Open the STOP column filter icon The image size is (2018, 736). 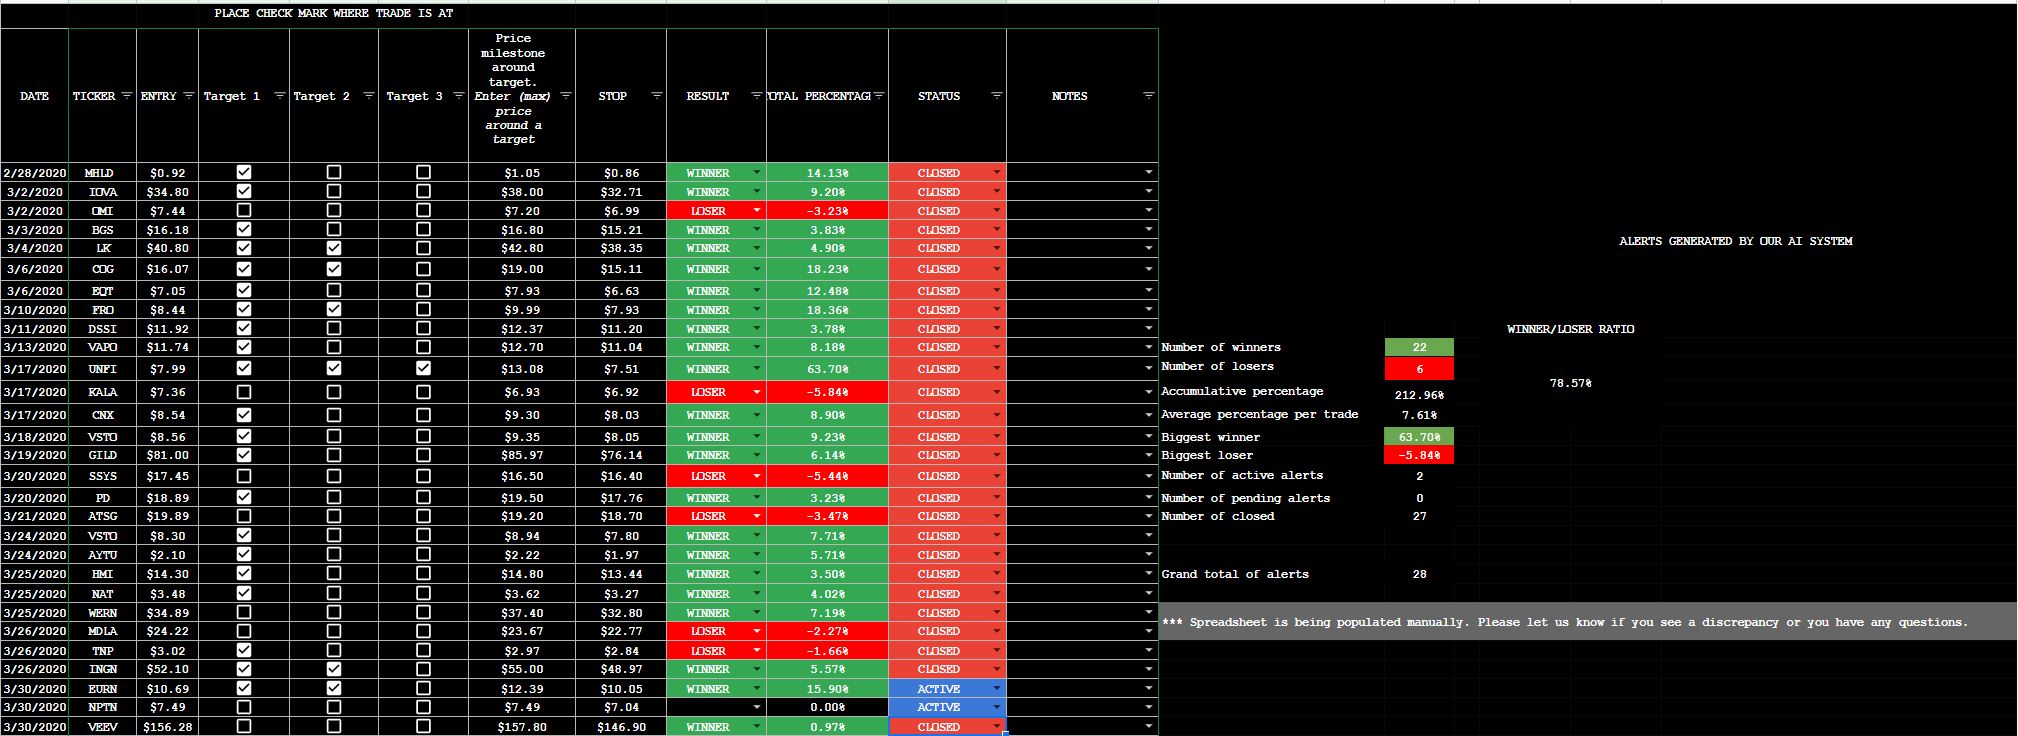click(x=656, y=96)
